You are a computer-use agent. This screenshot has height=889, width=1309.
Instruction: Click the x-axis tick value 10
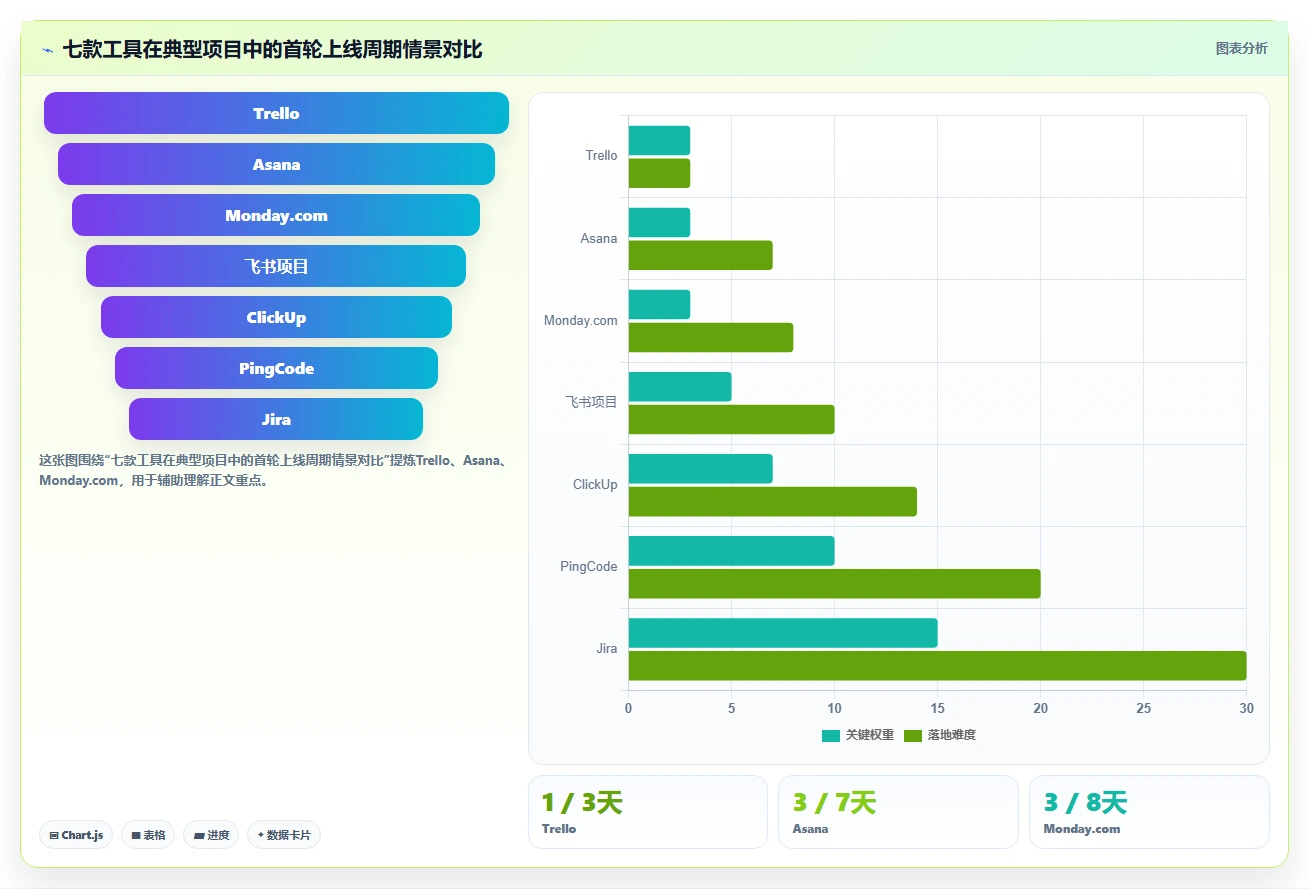point(834,708)
